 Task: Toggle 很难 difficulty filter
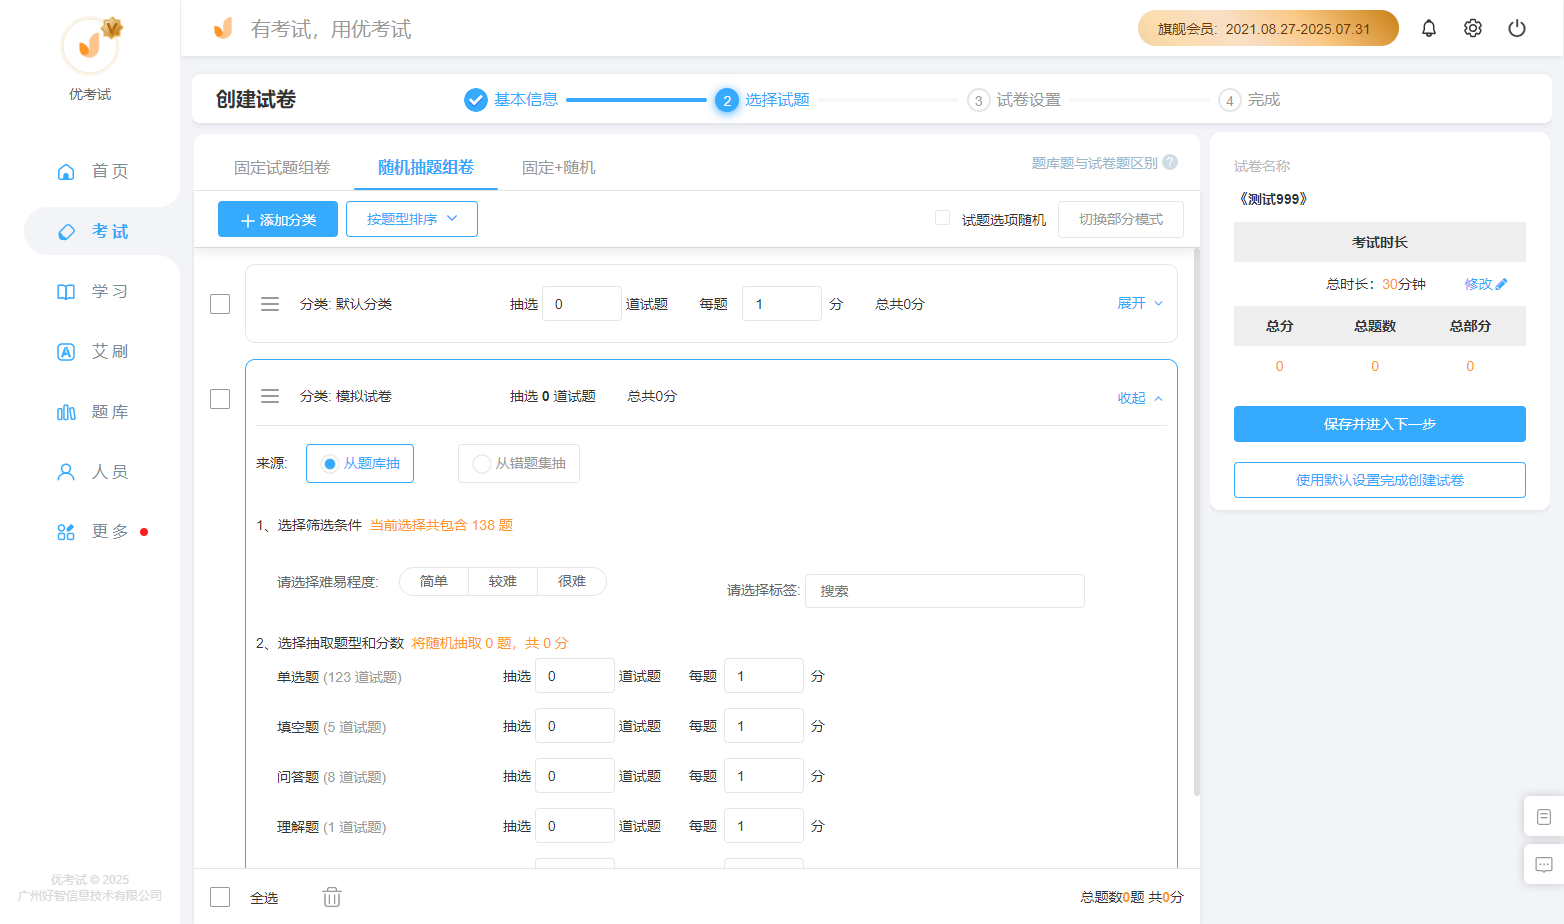tap(572, 581)
